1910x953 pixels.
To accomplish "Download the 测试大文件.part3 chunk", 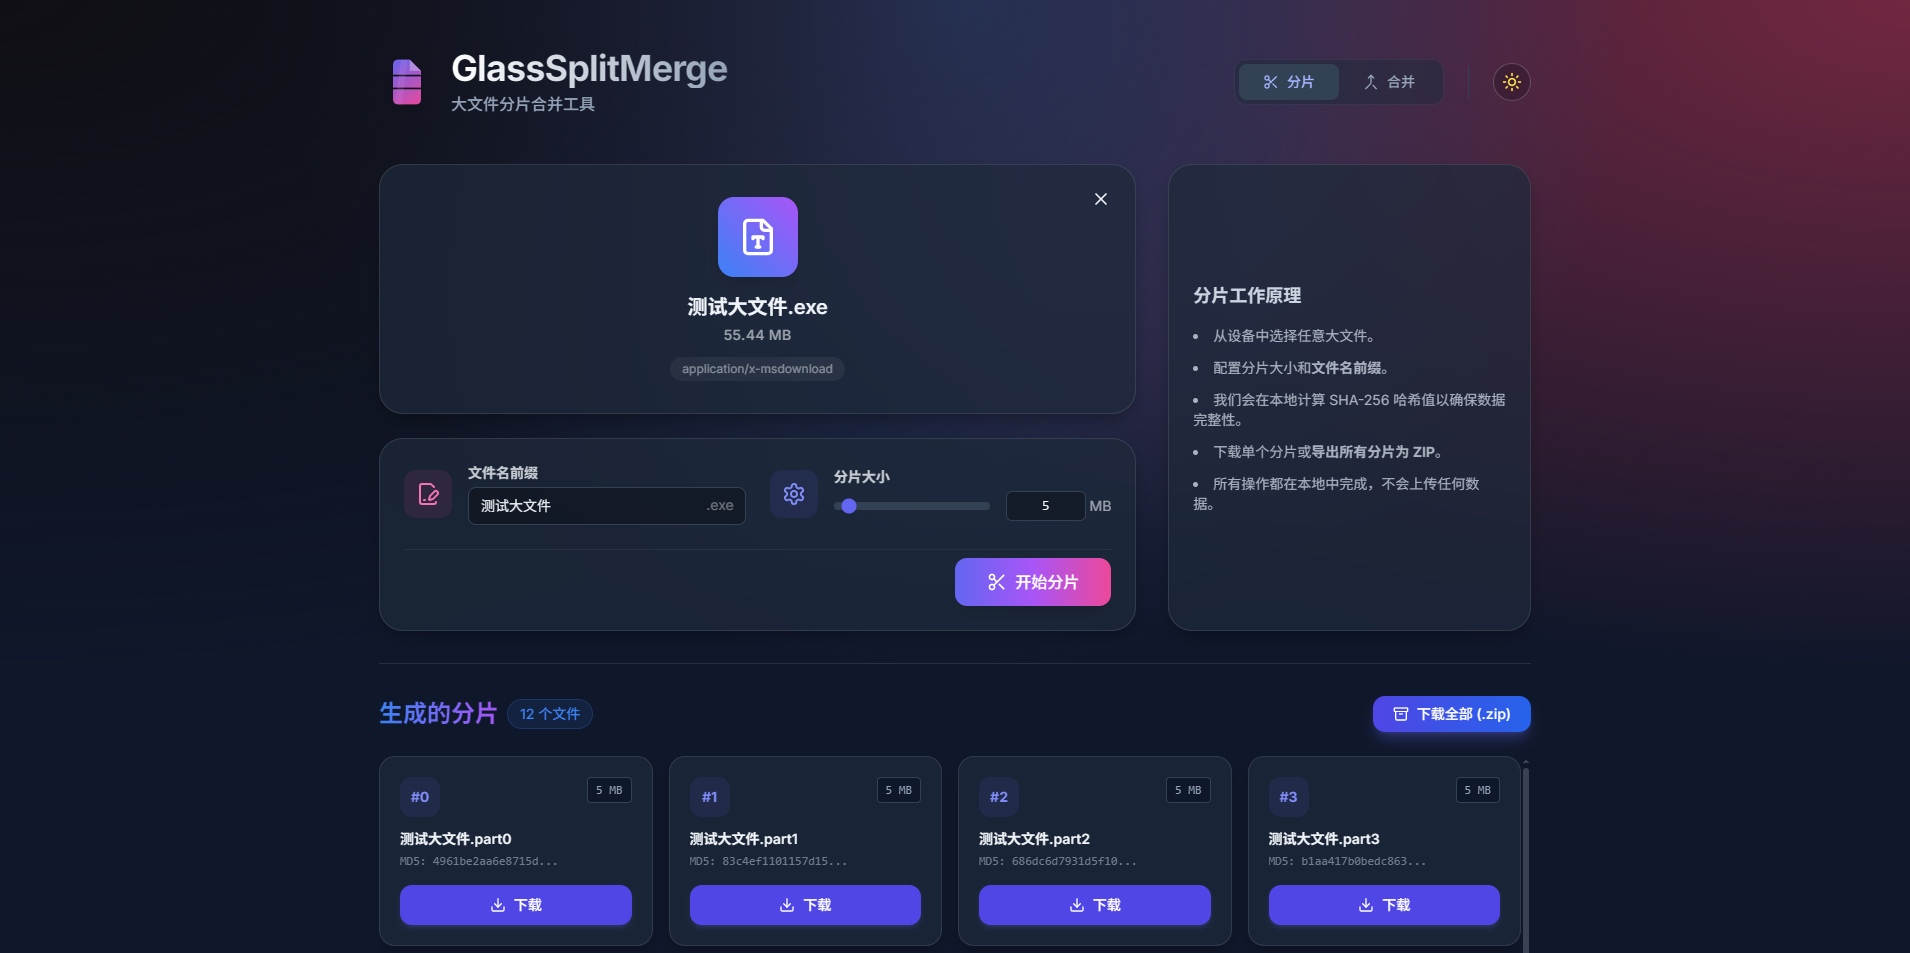I will tap(1384, 905).
